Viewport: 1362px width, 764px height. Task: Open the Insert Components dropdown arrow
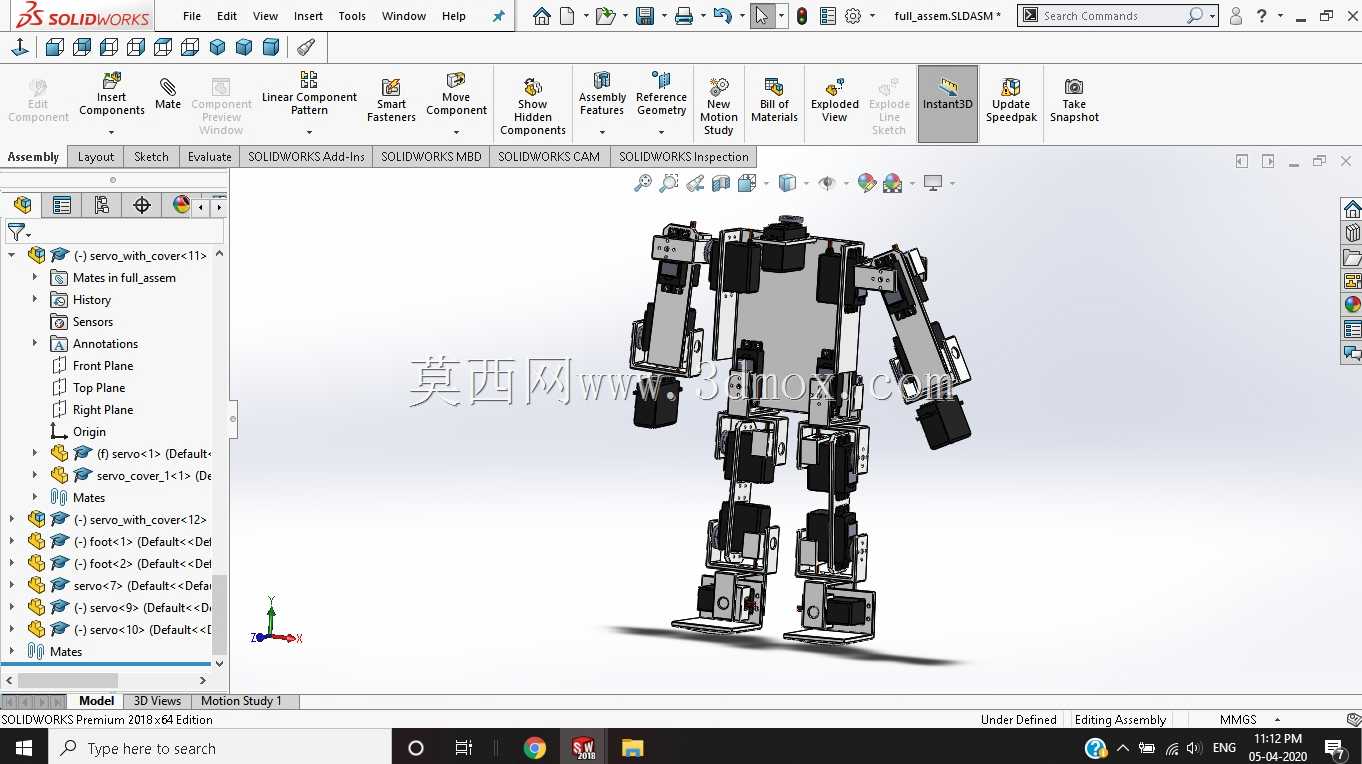[x=112, y=131]
